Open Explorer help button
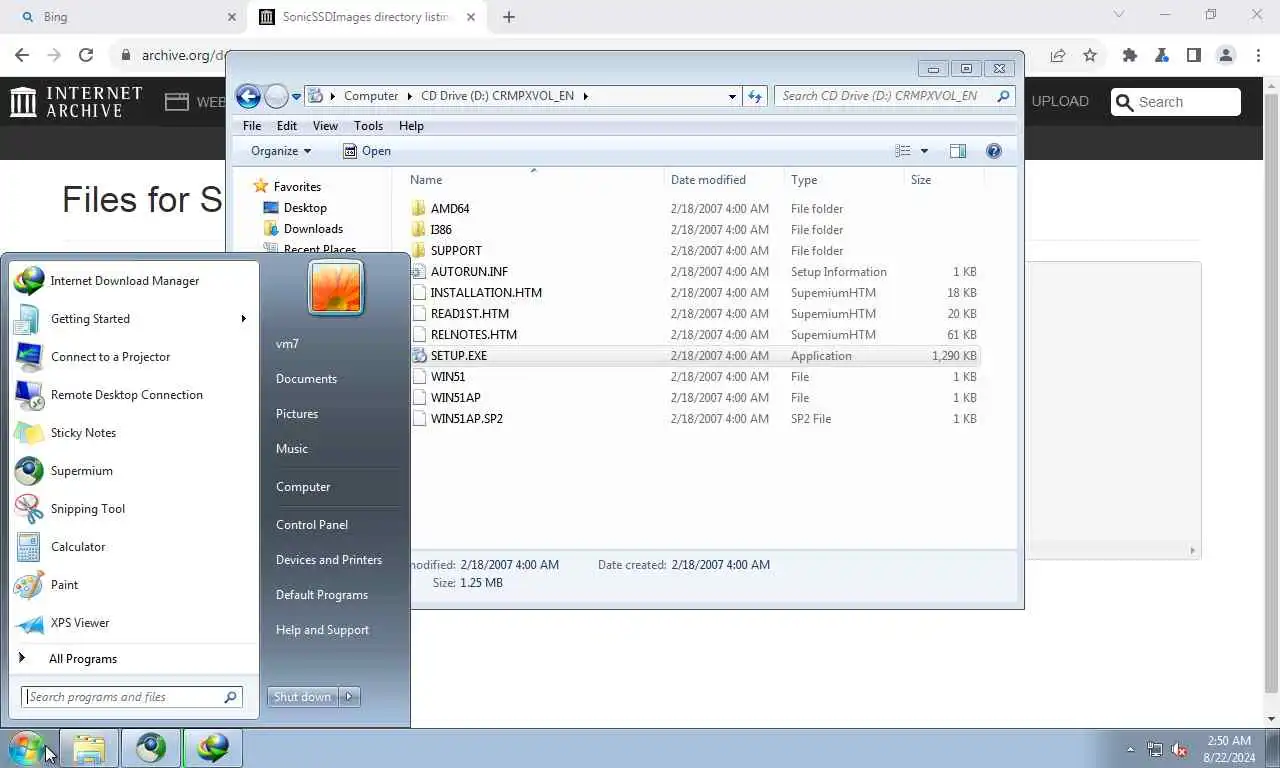 tap(994, 151)
